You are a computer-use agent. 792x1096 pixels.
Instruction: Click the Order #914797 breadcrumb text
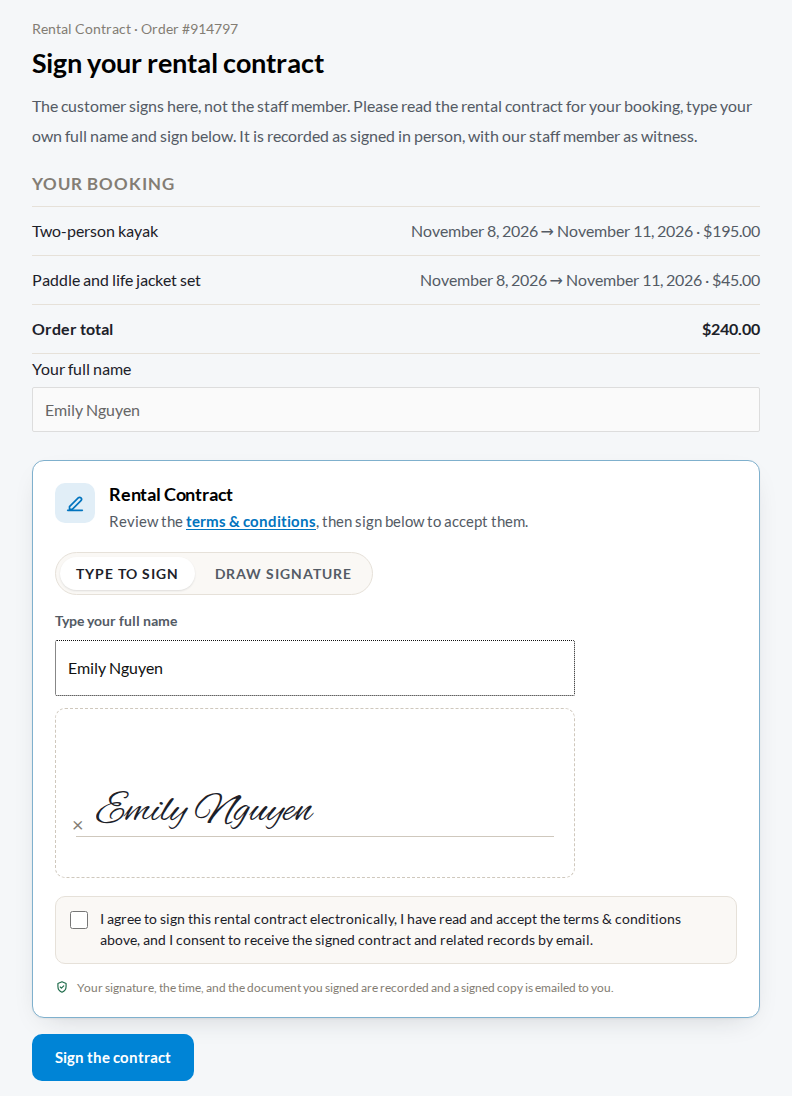[x=189, y=29]
